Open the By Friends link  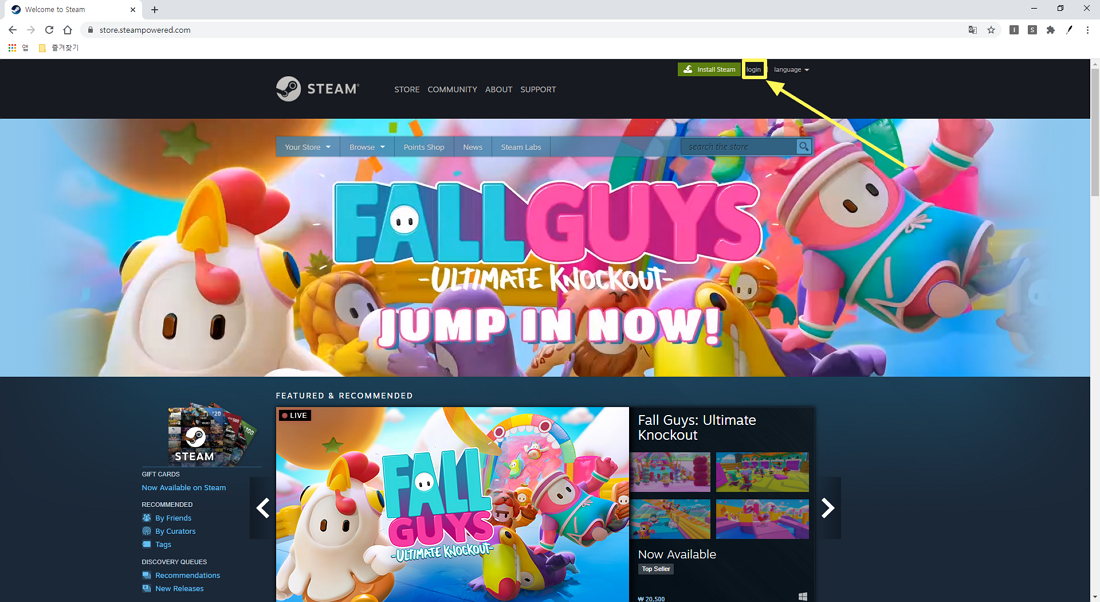(x=173, y=518)
